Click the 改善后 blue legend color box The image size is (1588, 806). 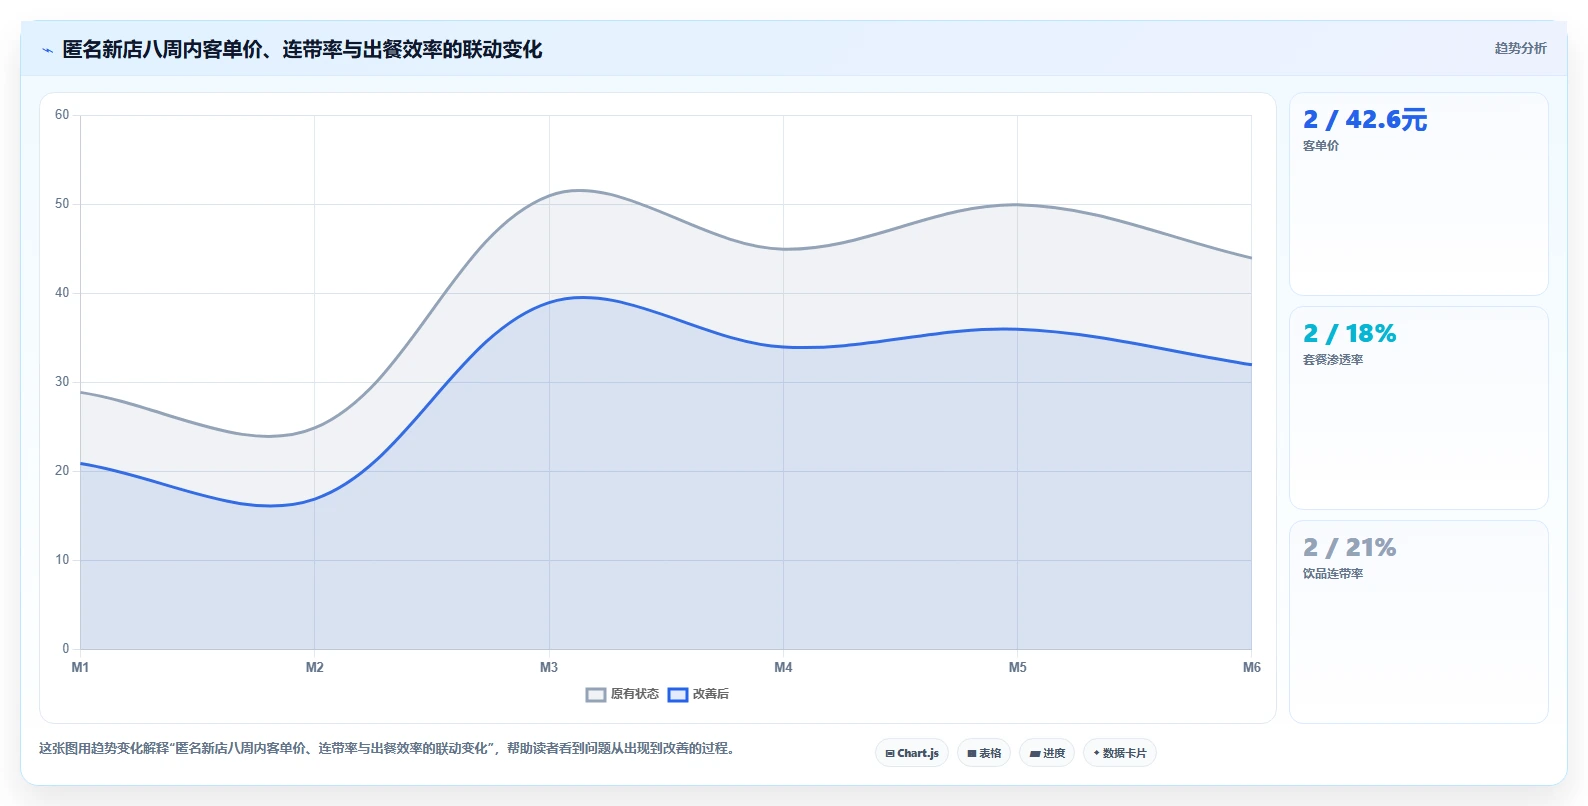[678, 695]
